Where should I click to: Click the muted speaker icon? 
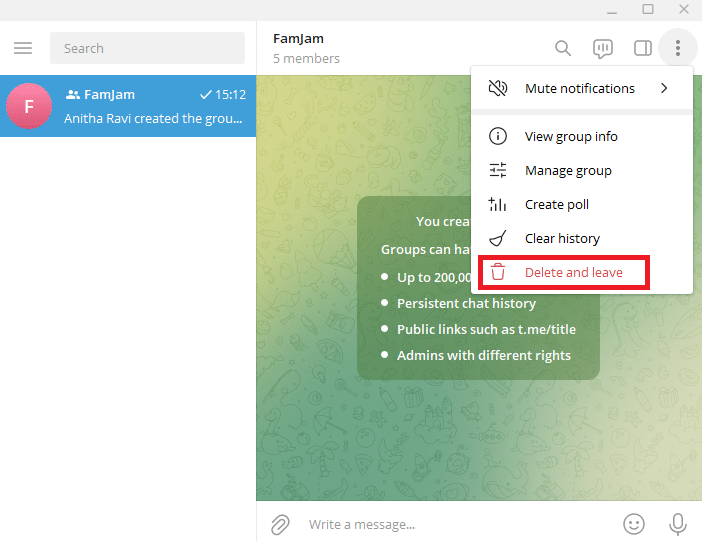click(x=498, y=88)
